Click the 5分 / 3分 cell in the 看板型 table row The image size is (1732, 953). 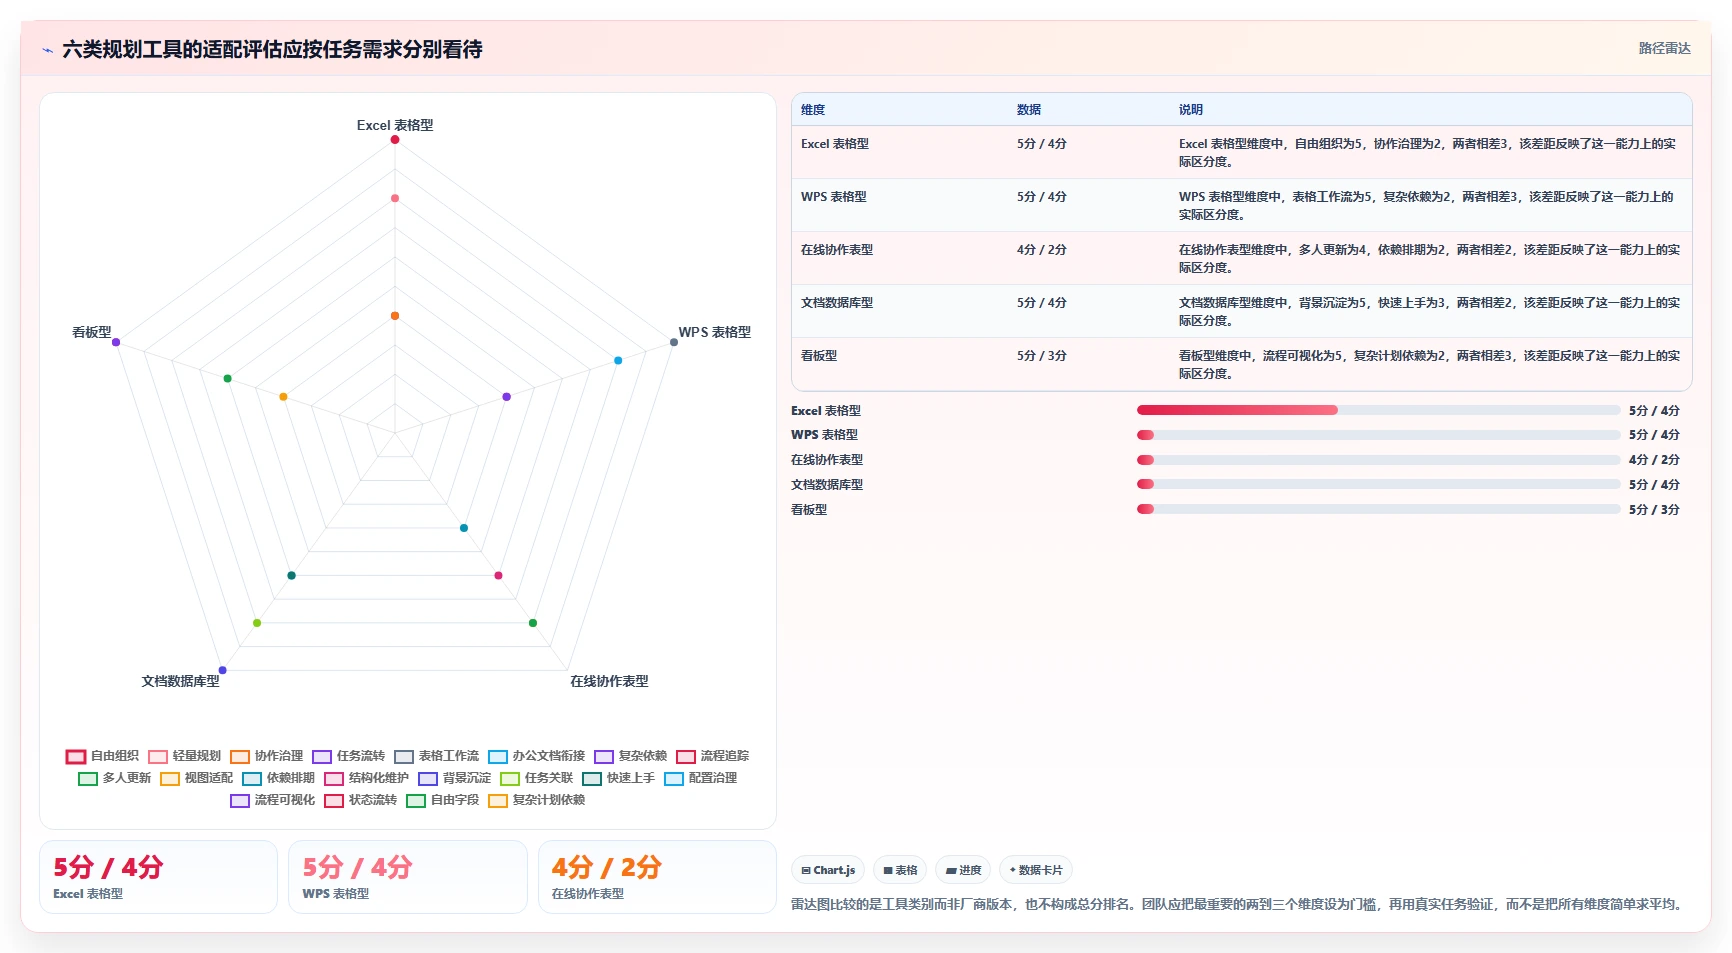1042,356
